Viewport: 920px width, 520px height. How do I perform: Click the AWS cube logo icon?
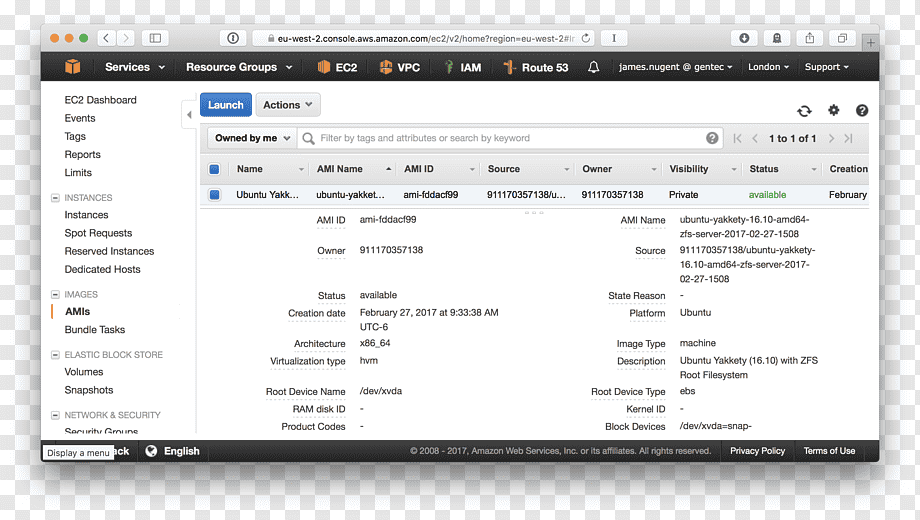[73, 67]
